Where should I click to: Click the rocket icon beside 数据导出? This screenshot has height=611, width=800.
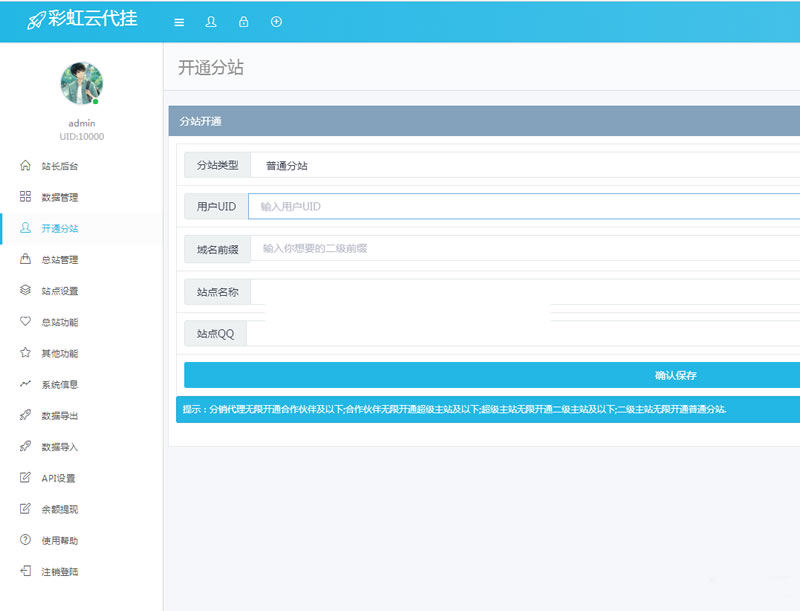pyautogui.click(x=25, y=415)
